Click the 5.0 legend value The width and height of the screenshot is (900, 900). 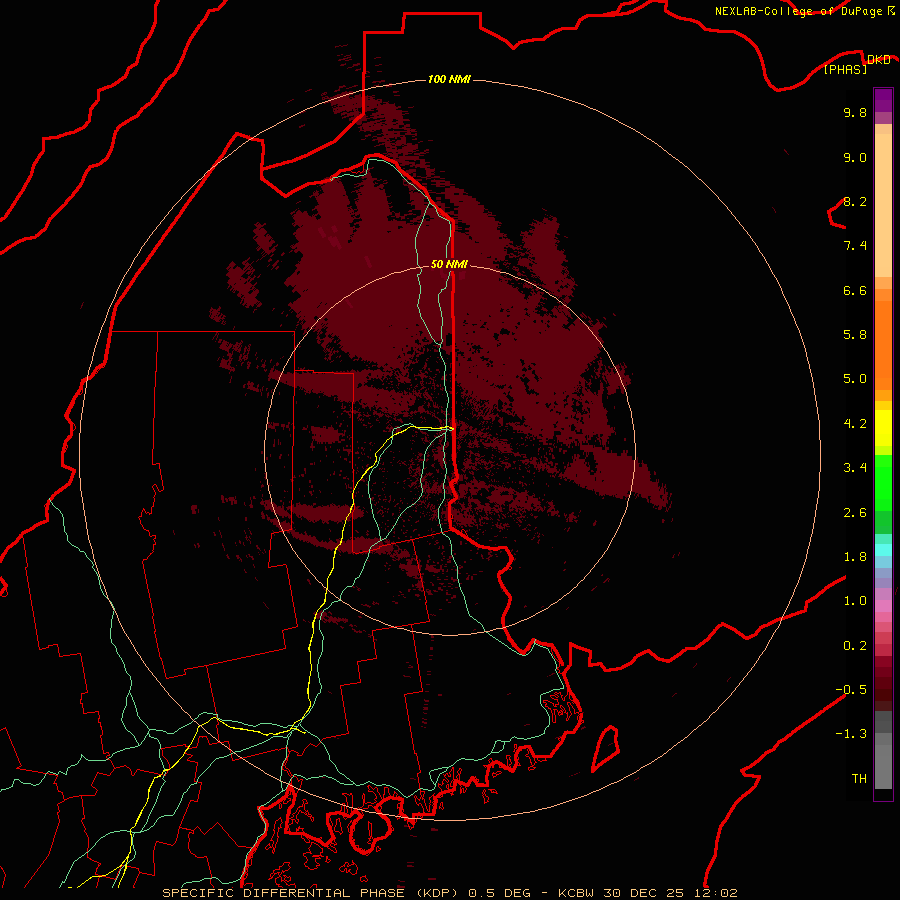[855, 379]
